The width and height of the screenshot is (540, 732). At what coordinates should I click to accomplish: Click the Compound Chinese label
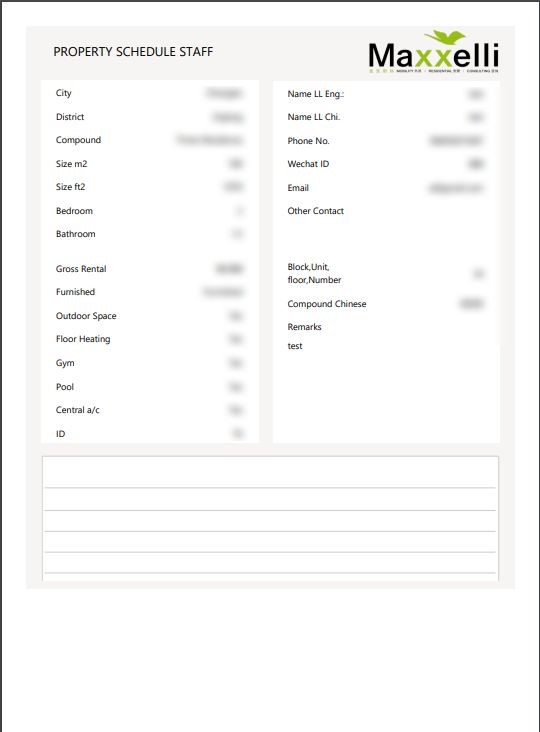pyautogui.click(x=327, y=304)
